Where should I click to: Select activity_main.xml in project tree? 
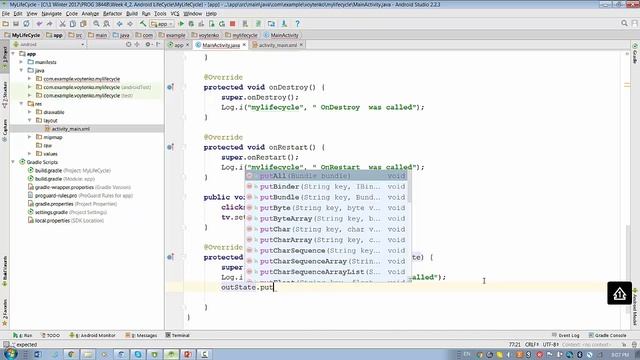click(70, 129)
